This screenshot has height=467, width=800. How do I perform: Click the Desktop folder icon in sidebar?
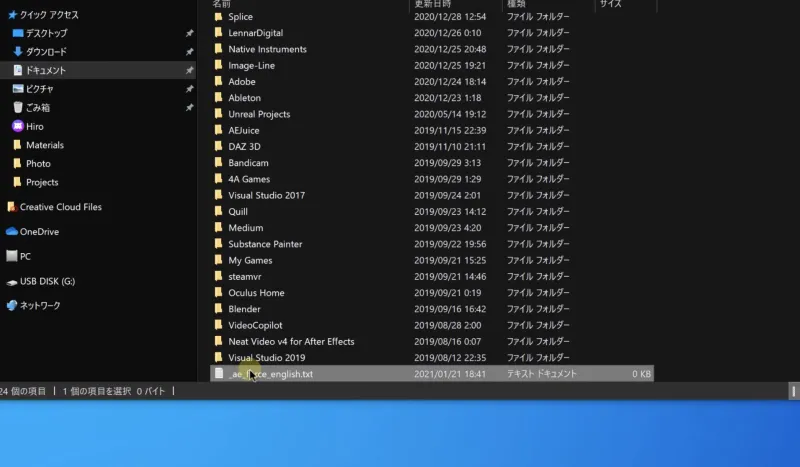pos(18,33)
